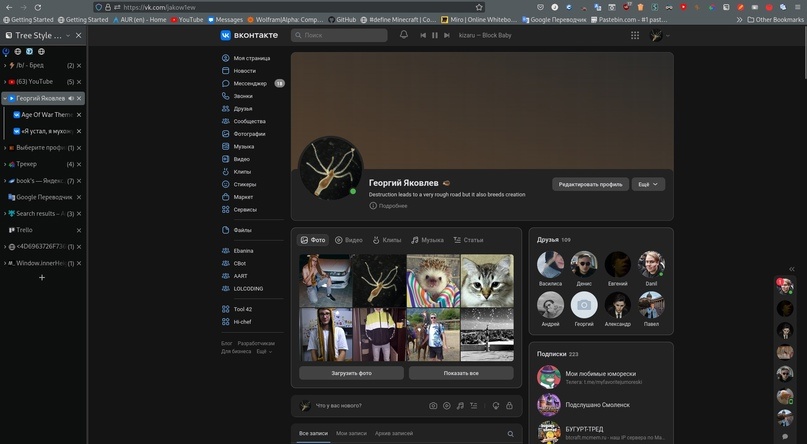Go to Музыка in the left menu
Screen dimensions: 807x444
tap(243, 146)
